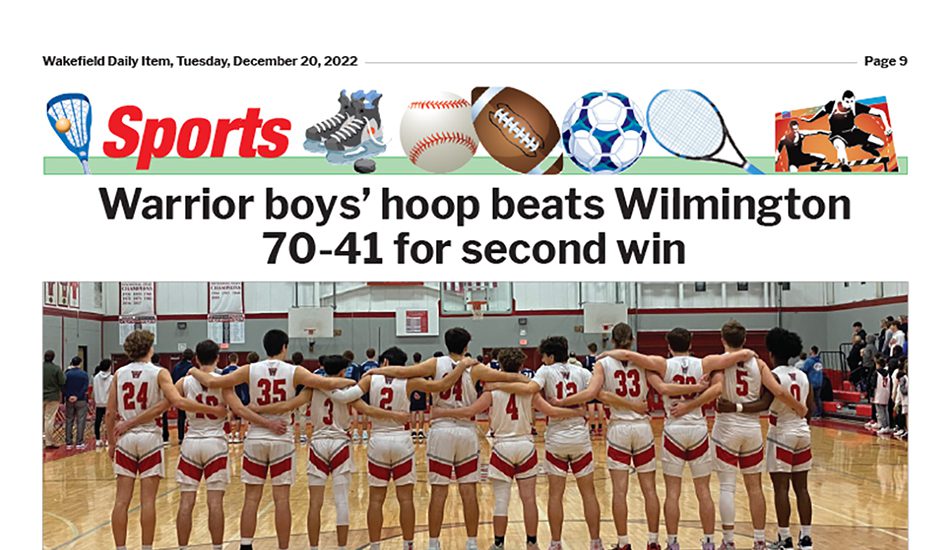The height and width of the screenshot is (550, 950).
Task: Click the Wakefield Daily Item date line
Action: (200, 61)
